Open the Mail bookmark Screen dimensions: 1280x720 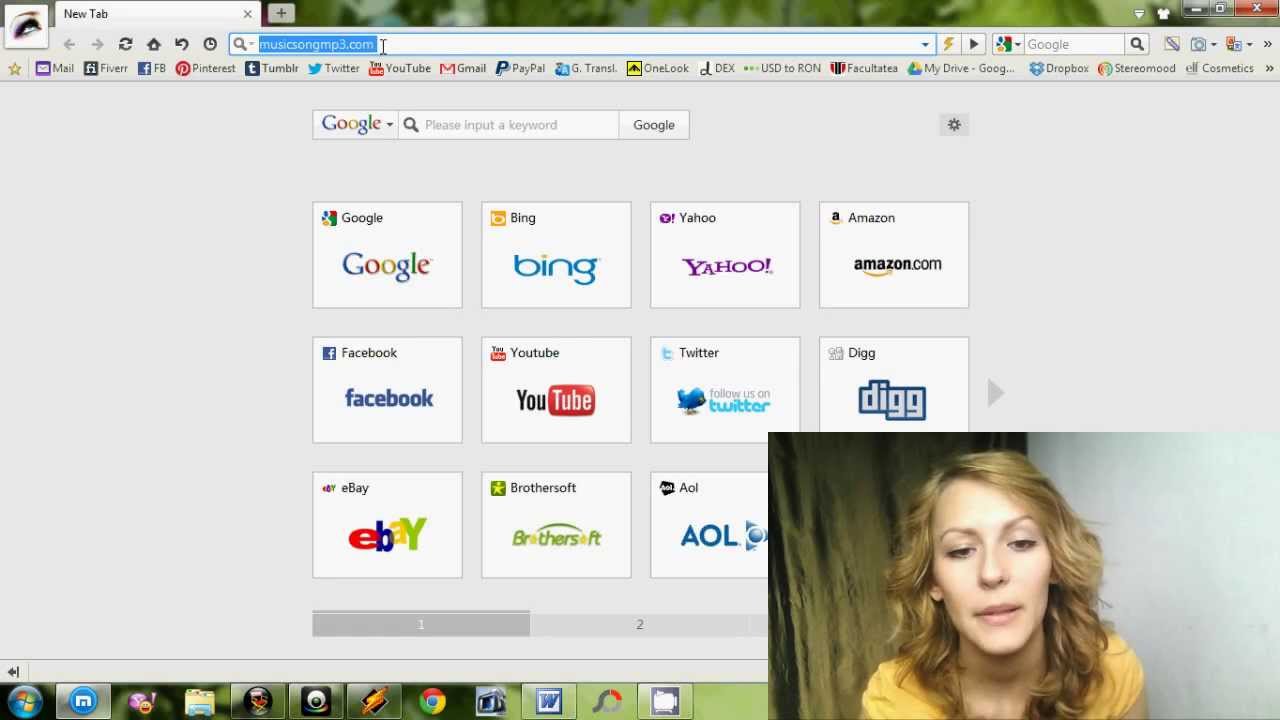pos(54,68)
